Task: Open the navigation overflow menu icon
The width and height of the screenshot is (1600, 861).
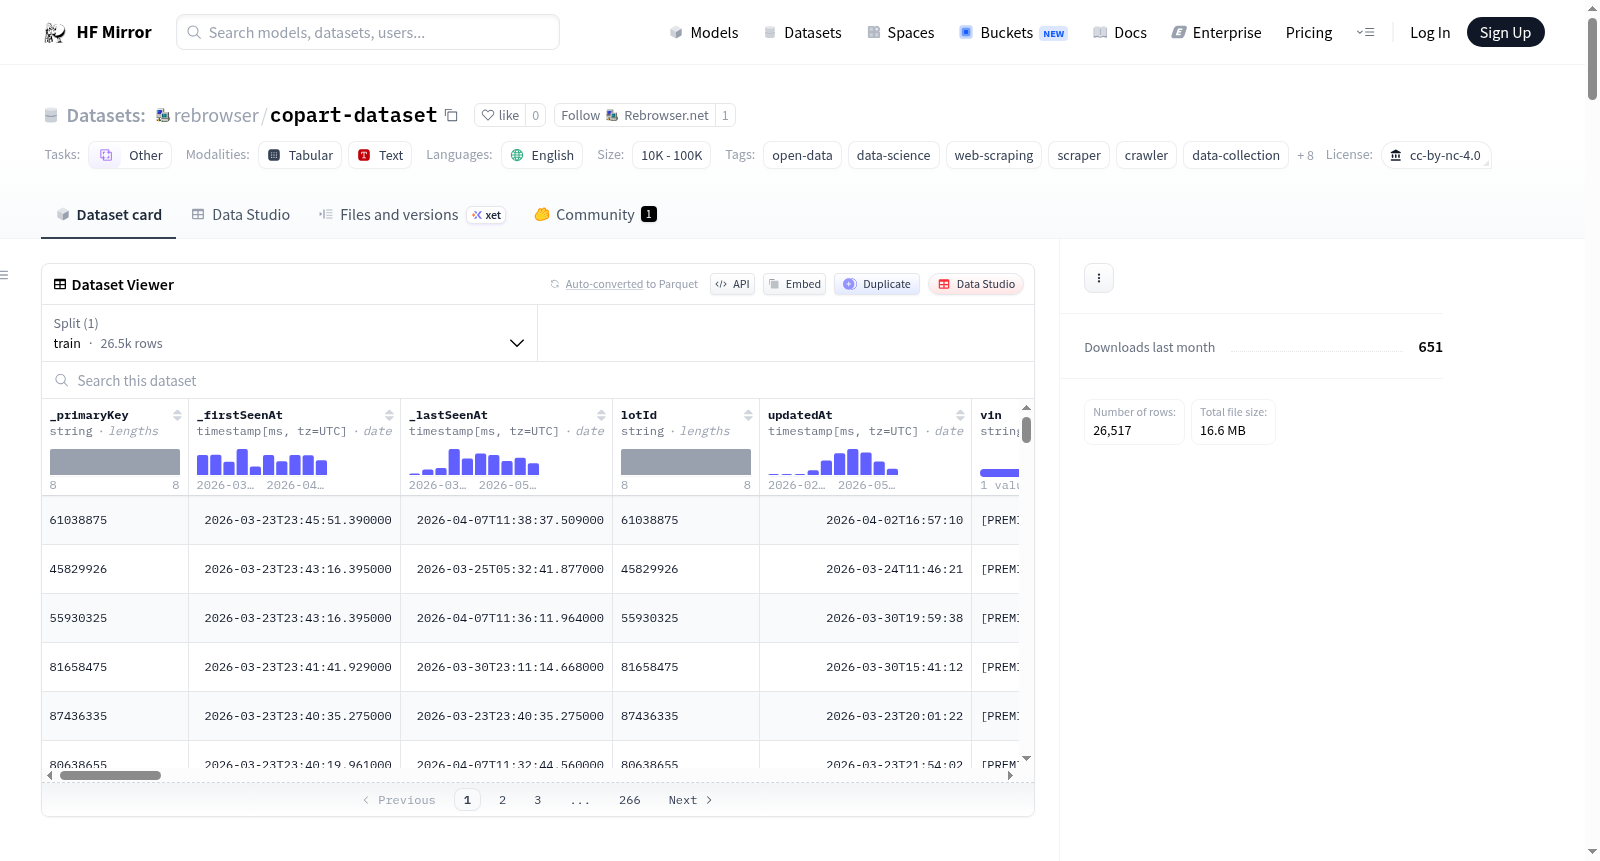Action: [1365, 33]
